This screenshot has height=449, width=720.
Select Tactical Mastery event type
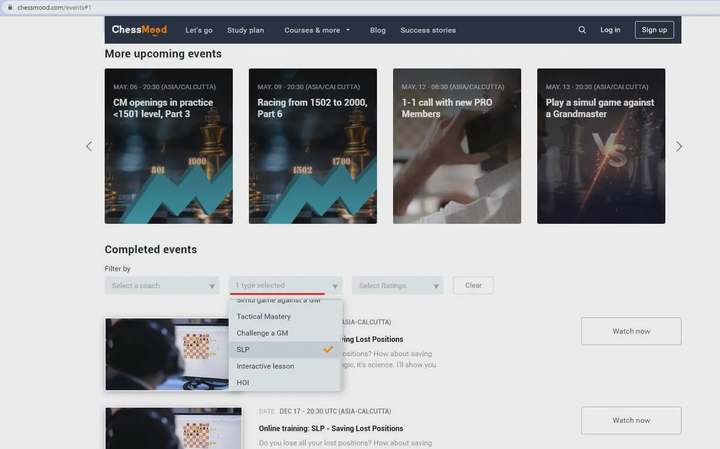pos(264,316)
